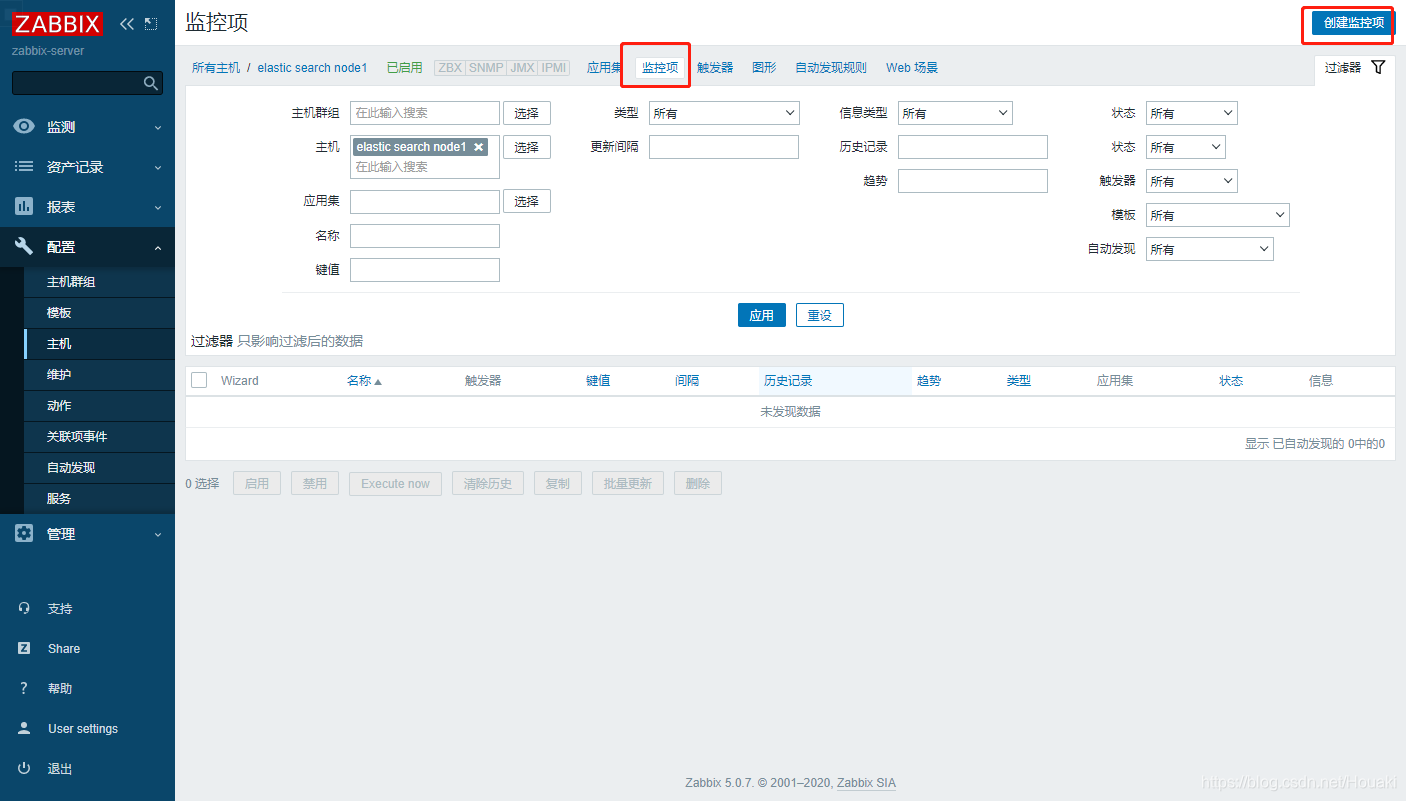The height and width of the screenshot is (801, 1406).
Task: Focus the 更新间隔 input field
Action: click(724, 147)
